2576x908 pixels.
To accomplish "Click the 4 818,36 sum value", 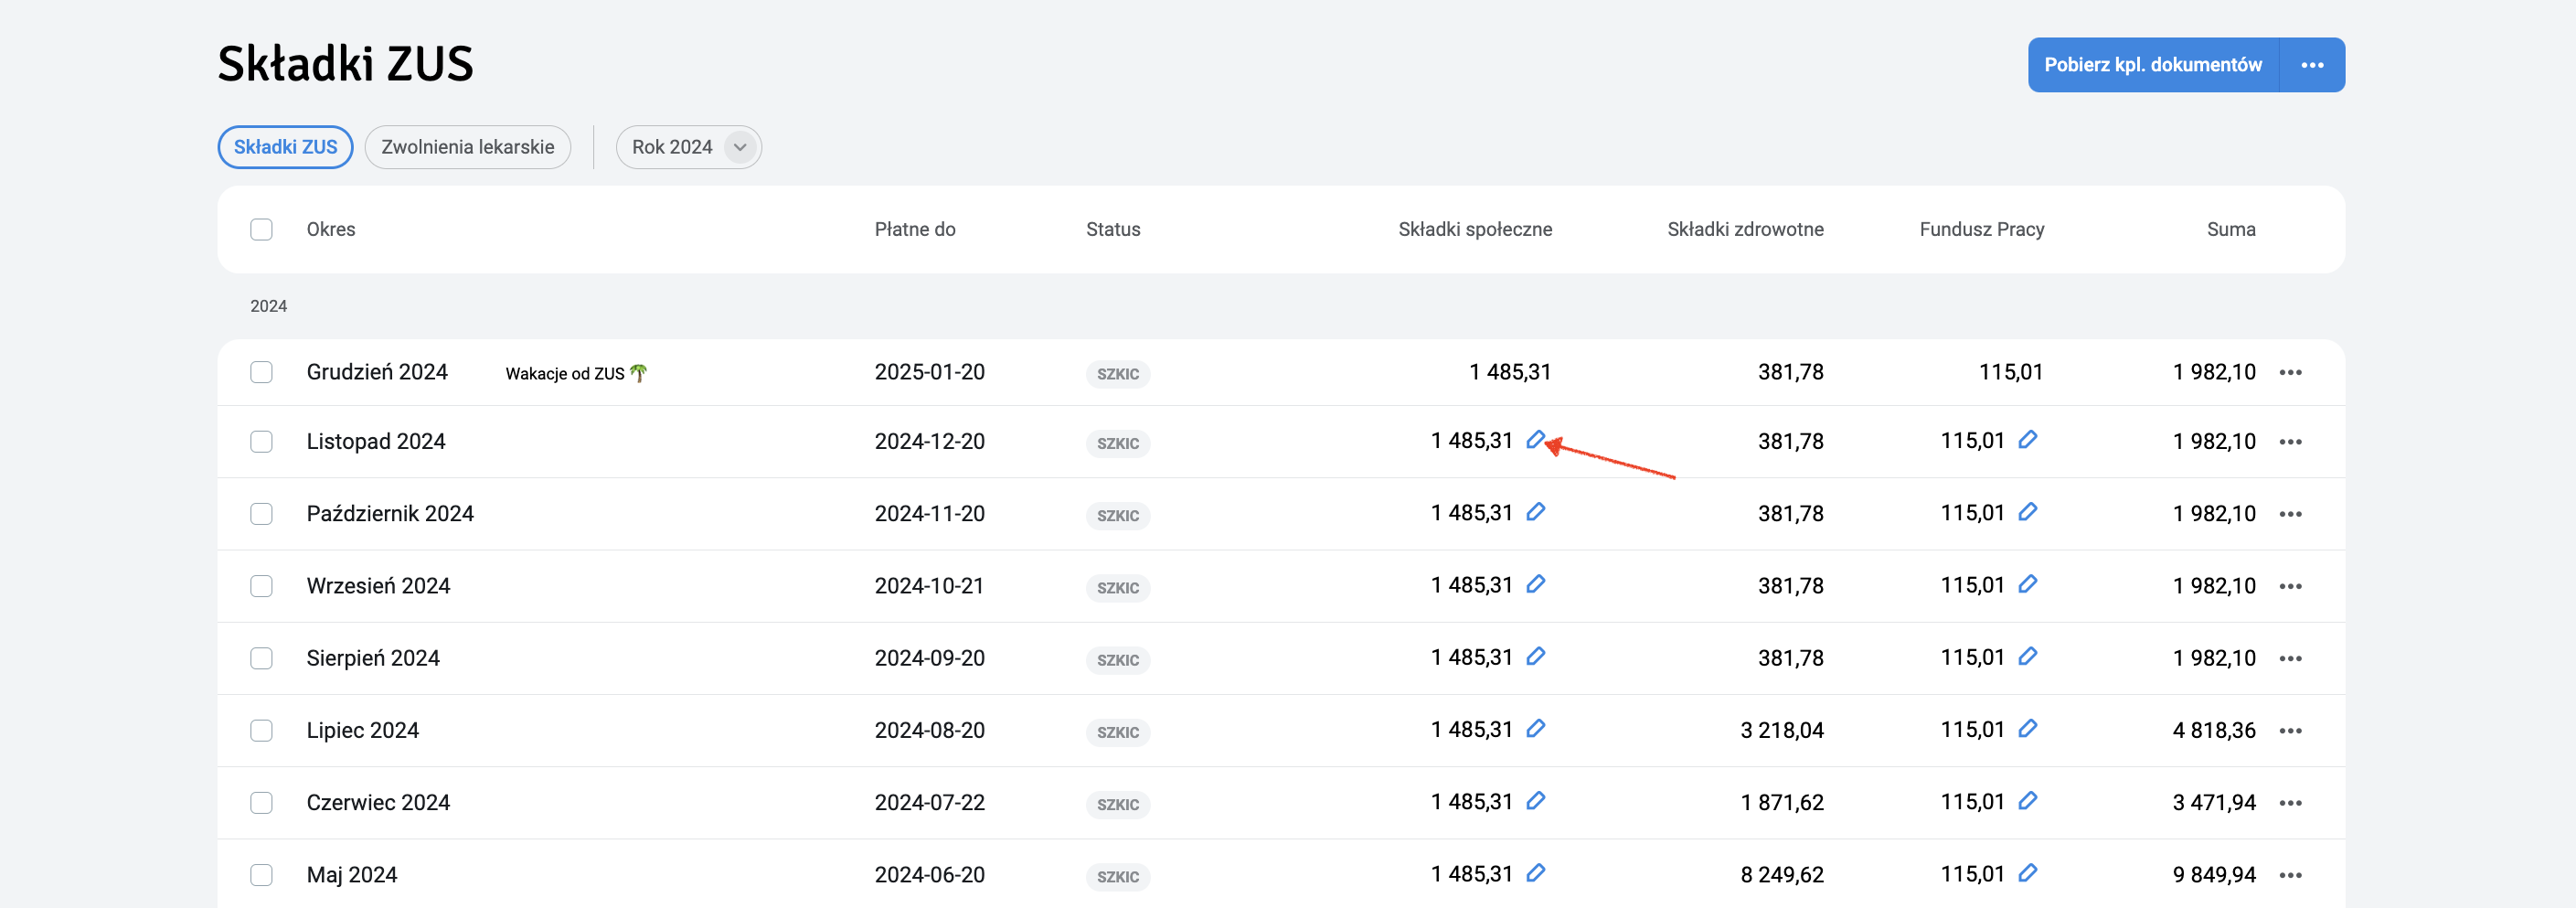I will pyautogui.click(x=2214, y=730).
